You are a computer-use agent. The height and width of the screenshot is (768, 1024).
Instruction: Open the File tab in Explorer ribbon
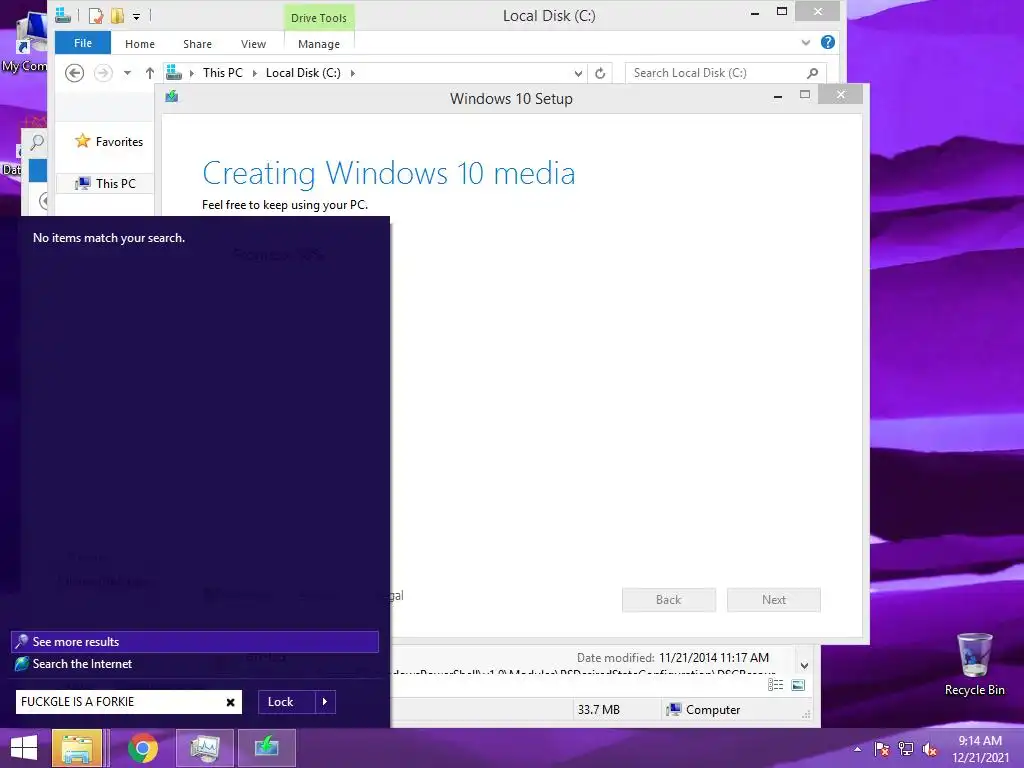click(x=82, y=43)
